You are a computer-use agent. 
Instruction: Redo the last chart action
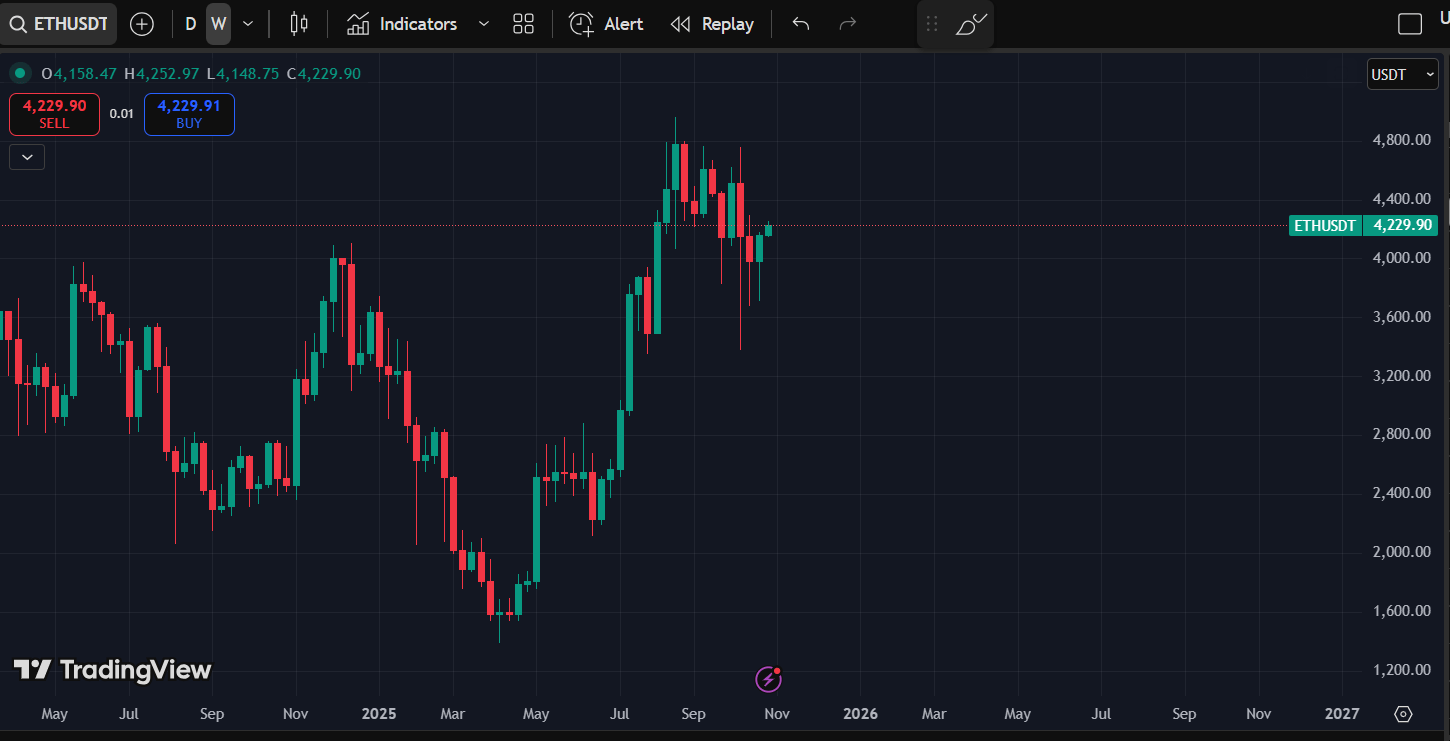848,24
